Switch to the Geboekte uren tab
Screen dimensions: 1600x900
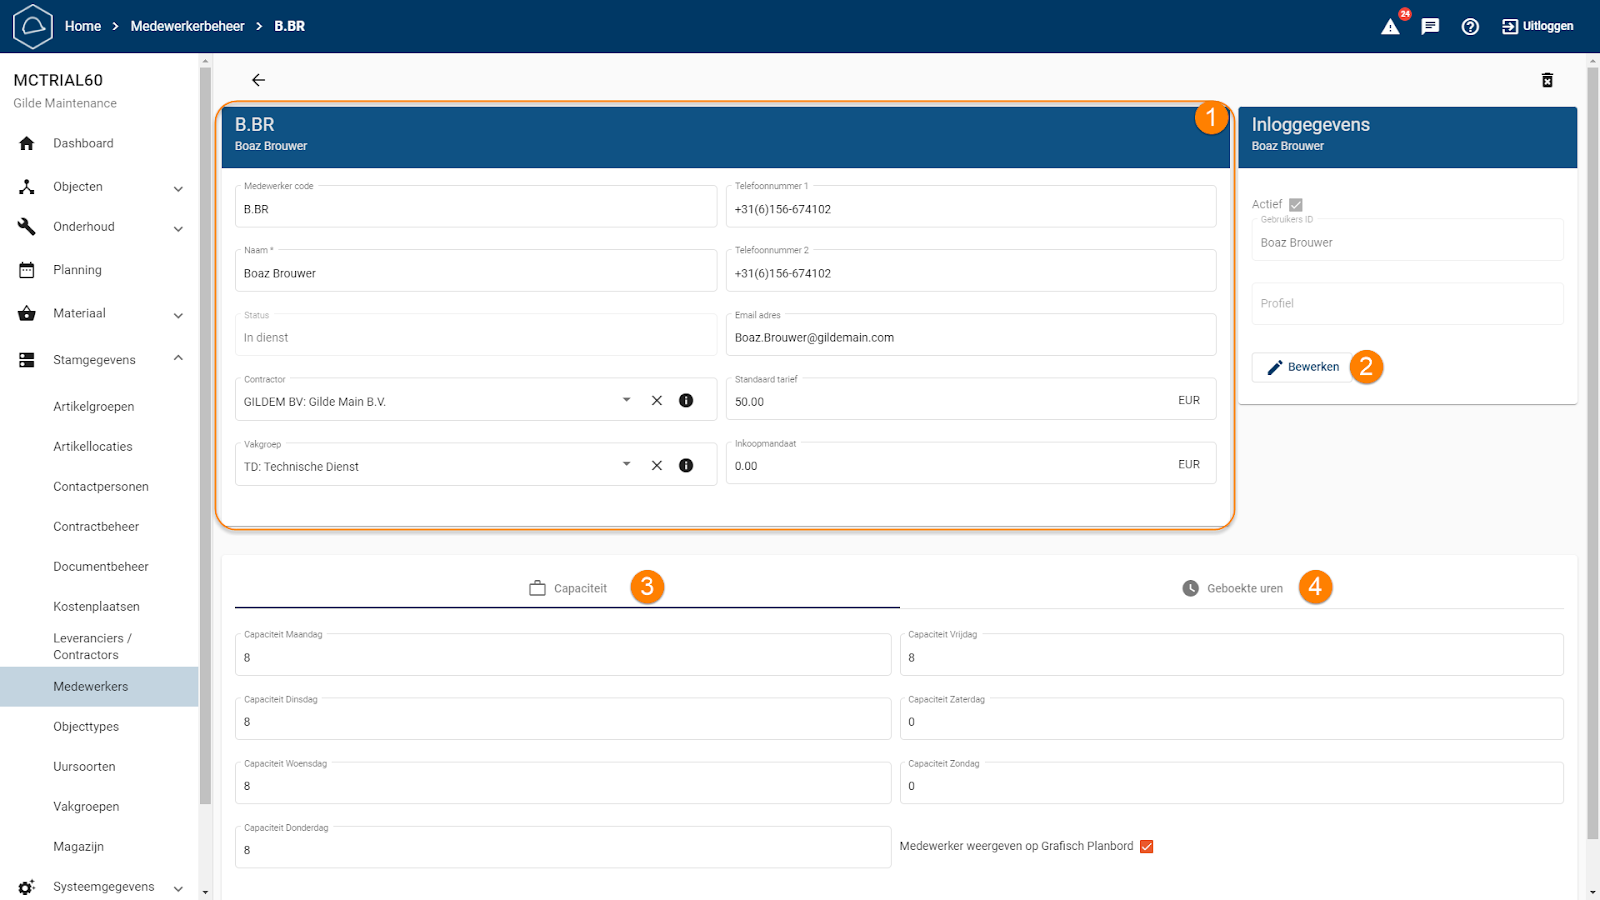click(1232, 588)
